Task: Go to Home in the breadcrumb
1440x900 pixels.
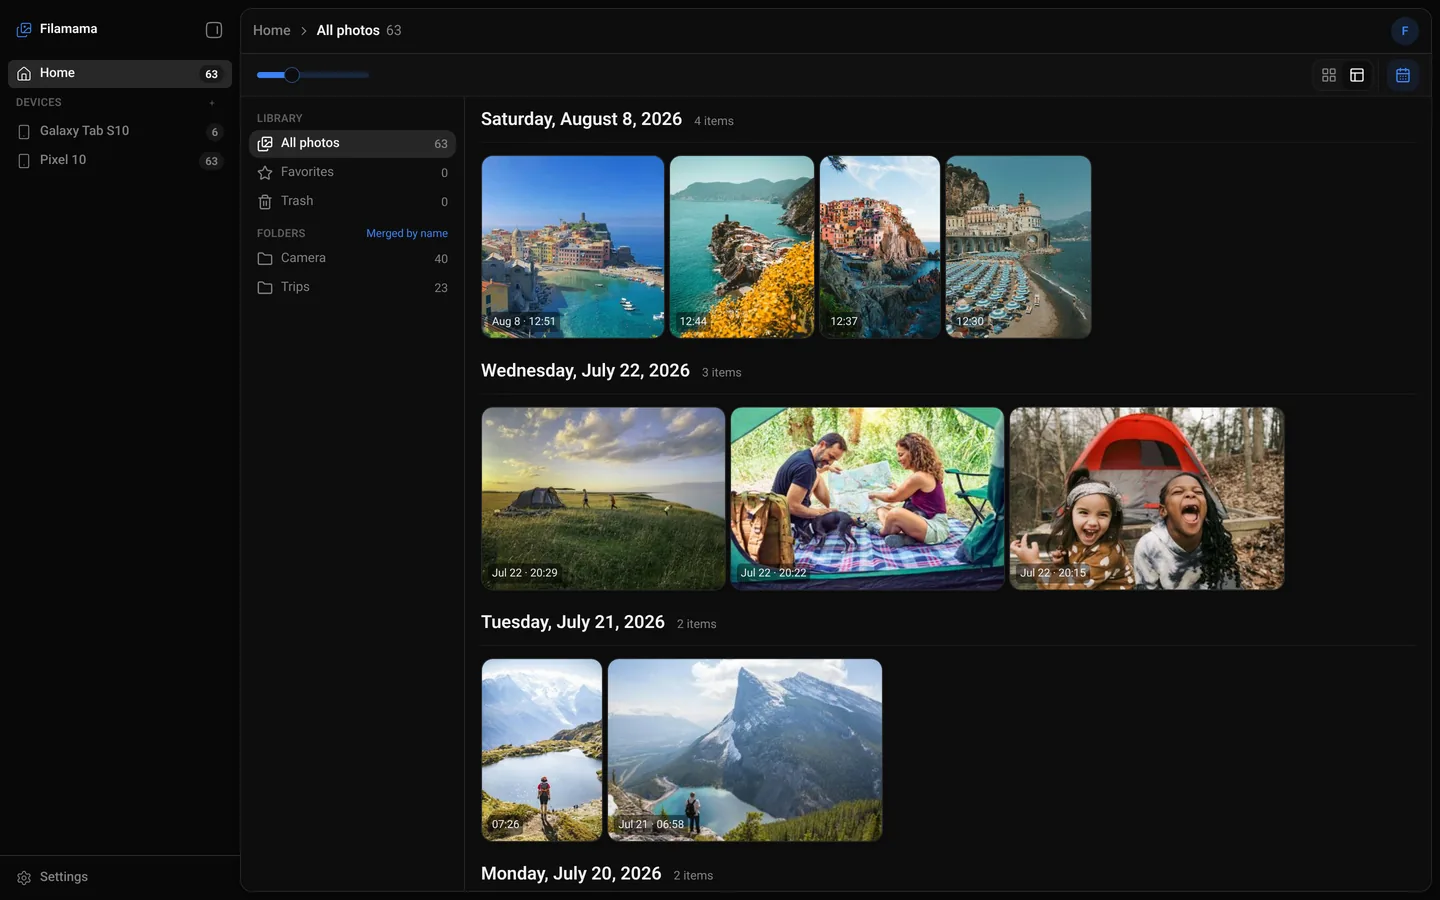Action: [x=272, y=31]
